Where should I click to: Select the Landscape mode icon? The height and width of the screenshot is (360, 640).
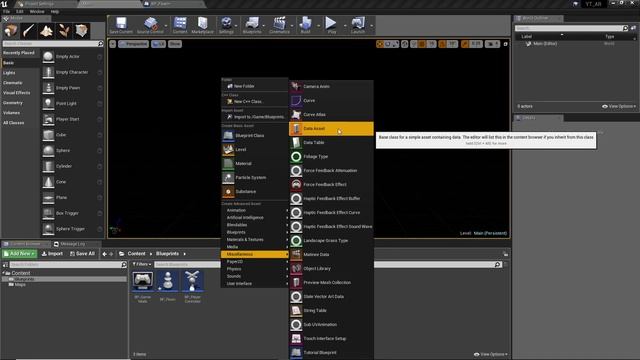(x=46, y=31)
